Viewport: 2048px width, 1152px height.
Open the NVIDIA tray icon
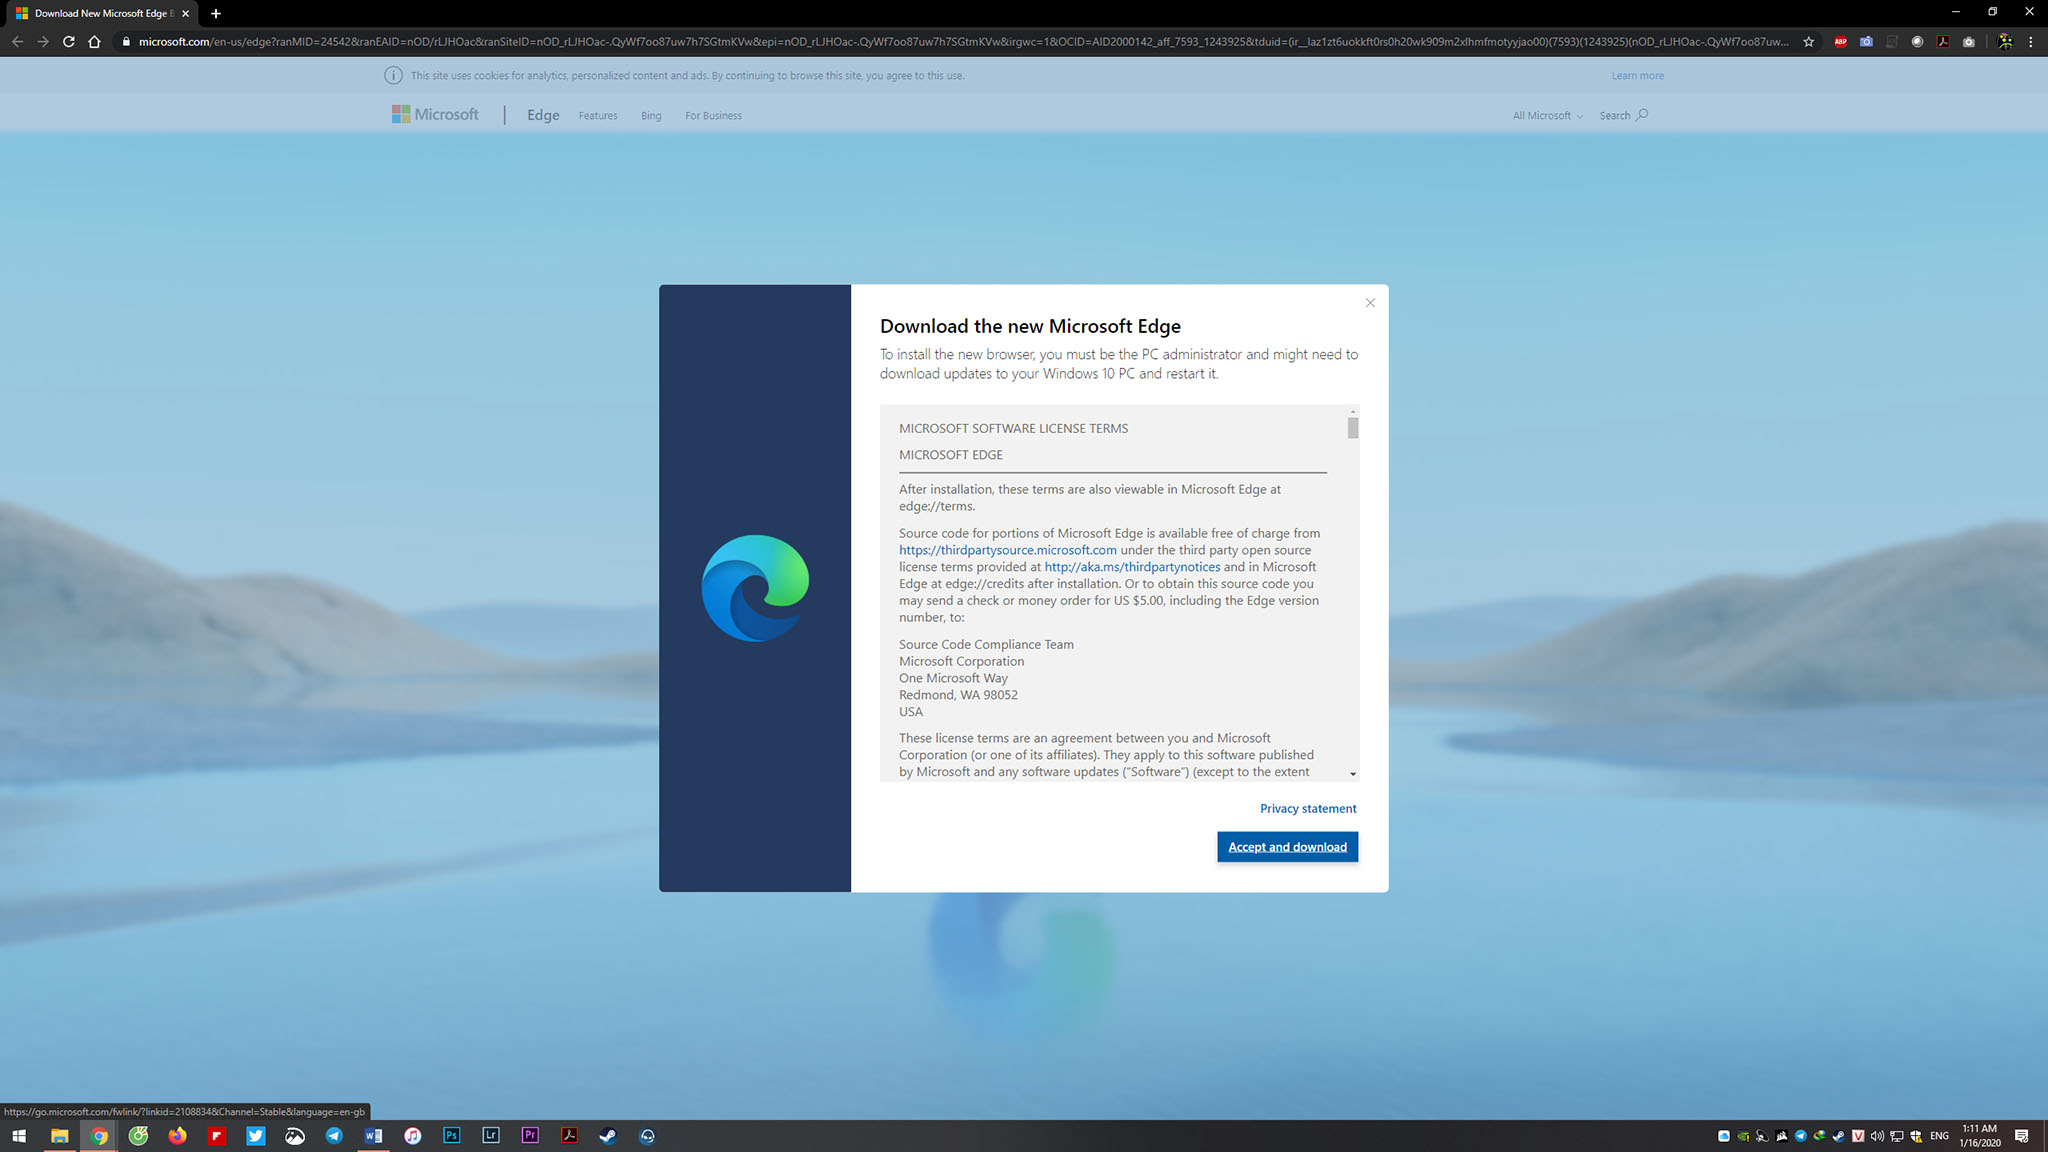click(x=1743, y=1136)
